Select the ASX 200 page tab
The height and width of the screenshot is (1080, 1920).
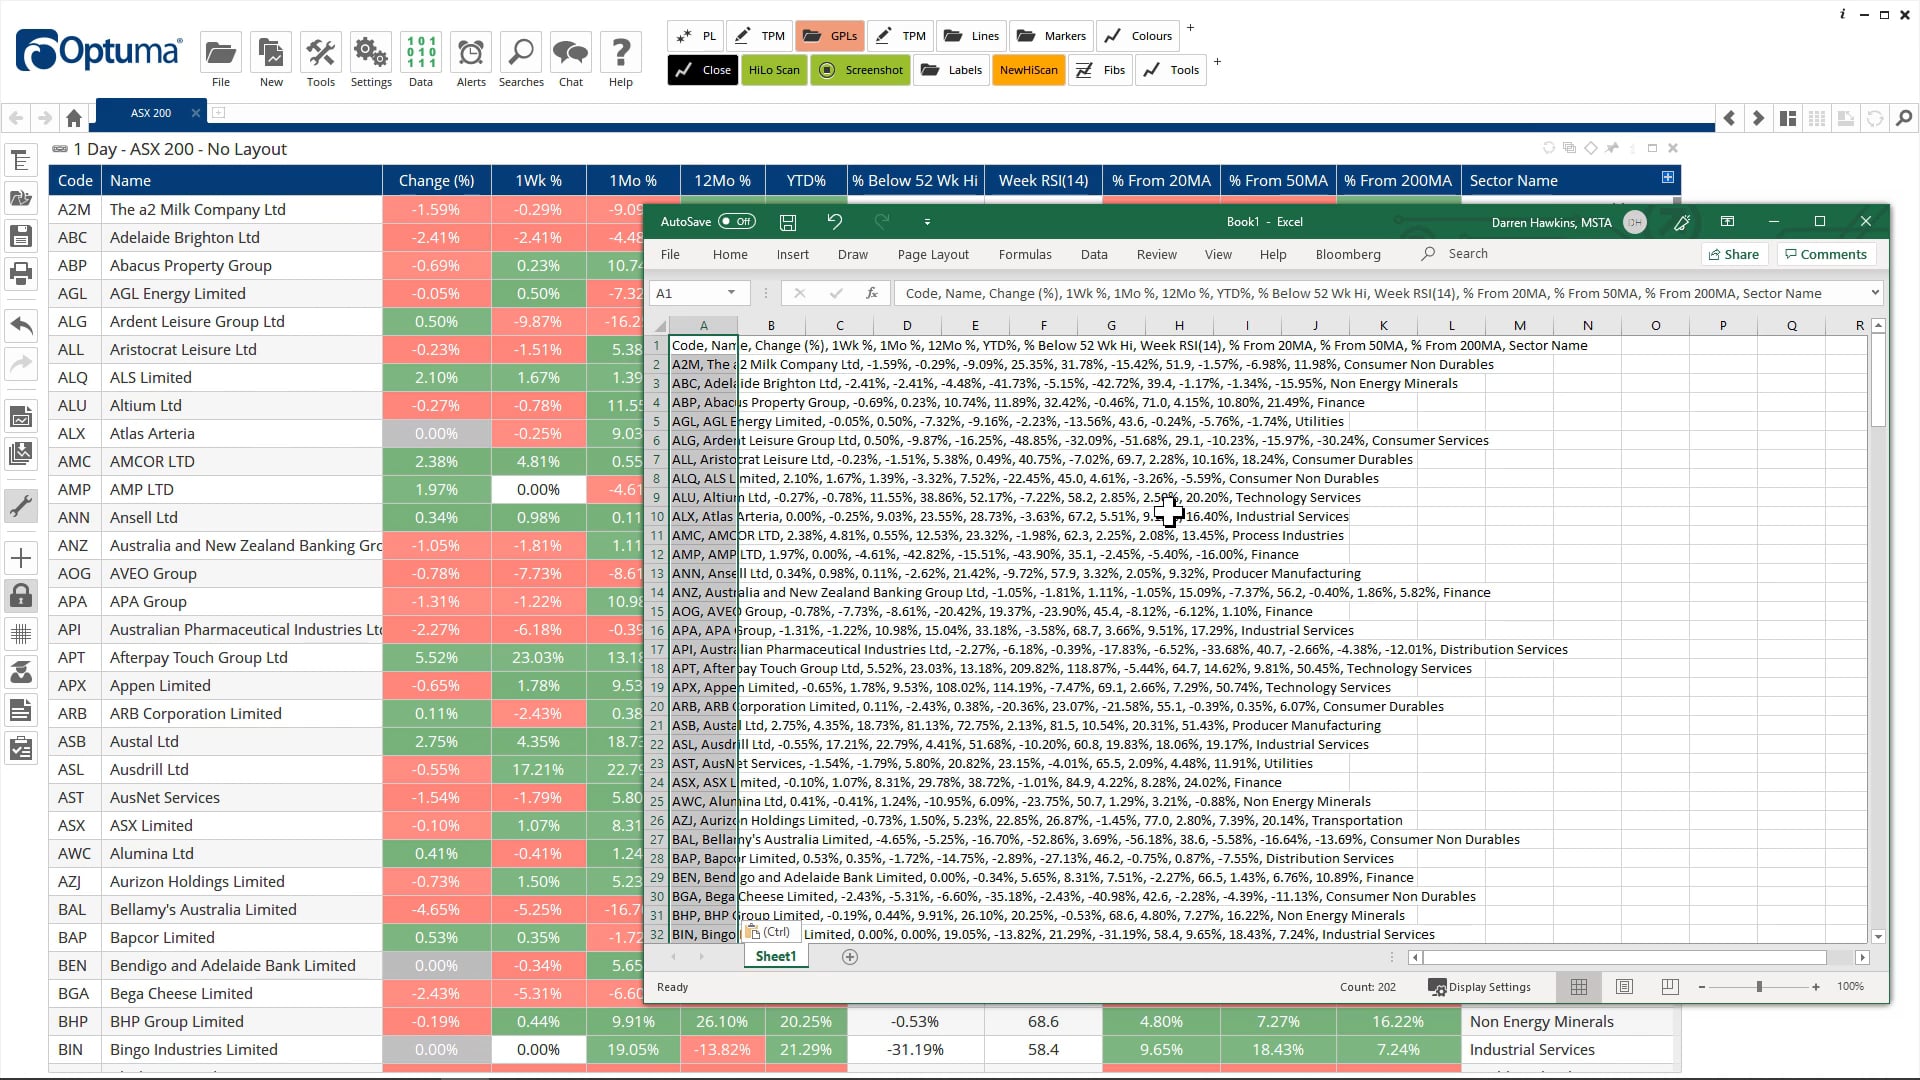[151, 113]
